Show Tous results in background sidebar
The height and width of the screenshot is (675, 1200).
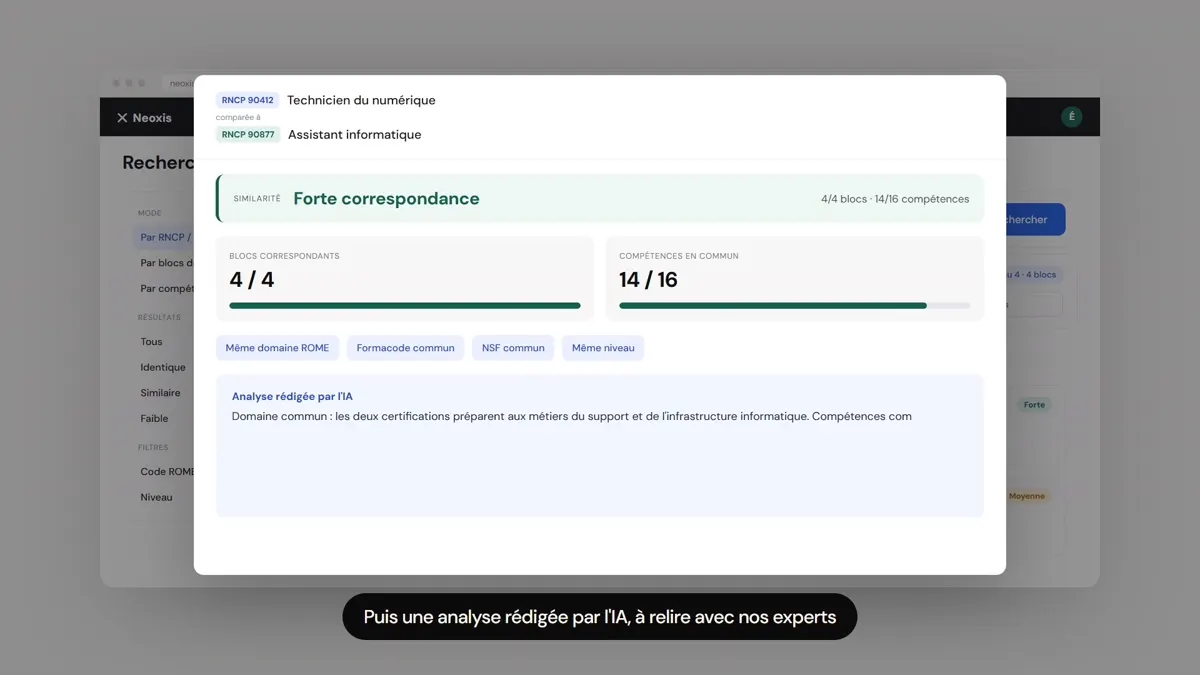coord(151,342)
